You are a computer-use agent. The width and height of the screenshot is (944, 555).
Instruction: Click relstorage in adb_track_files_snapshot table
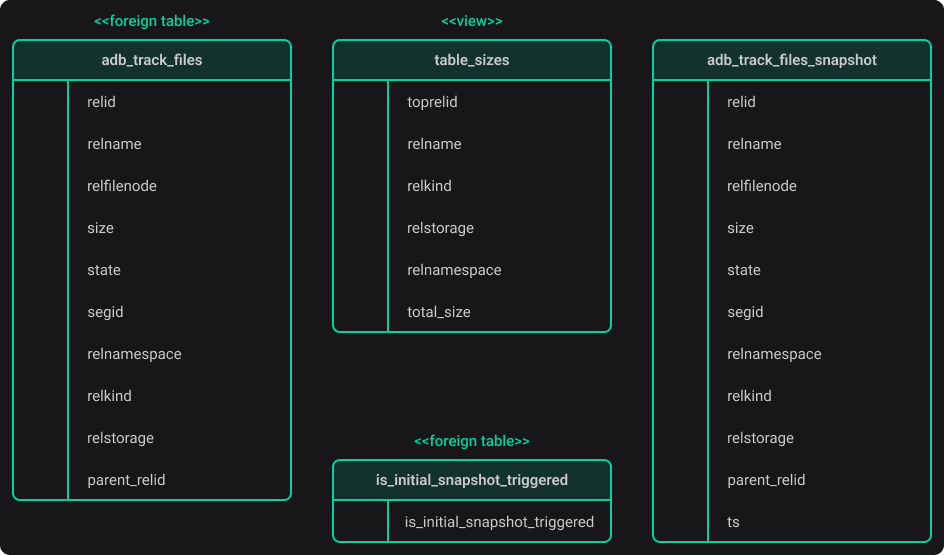click(760, 438)
